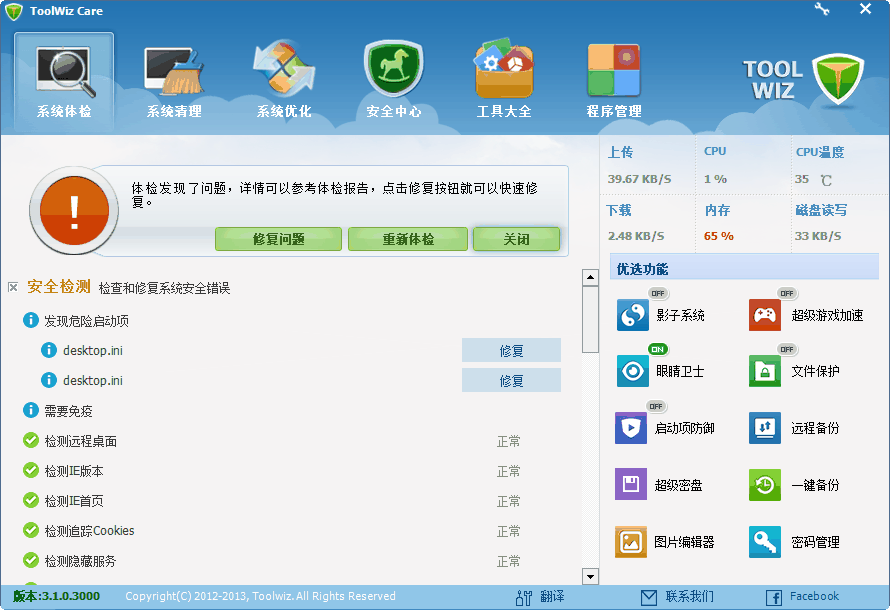Click 修复 for the second desktop.ini entry

coord(511,381)
